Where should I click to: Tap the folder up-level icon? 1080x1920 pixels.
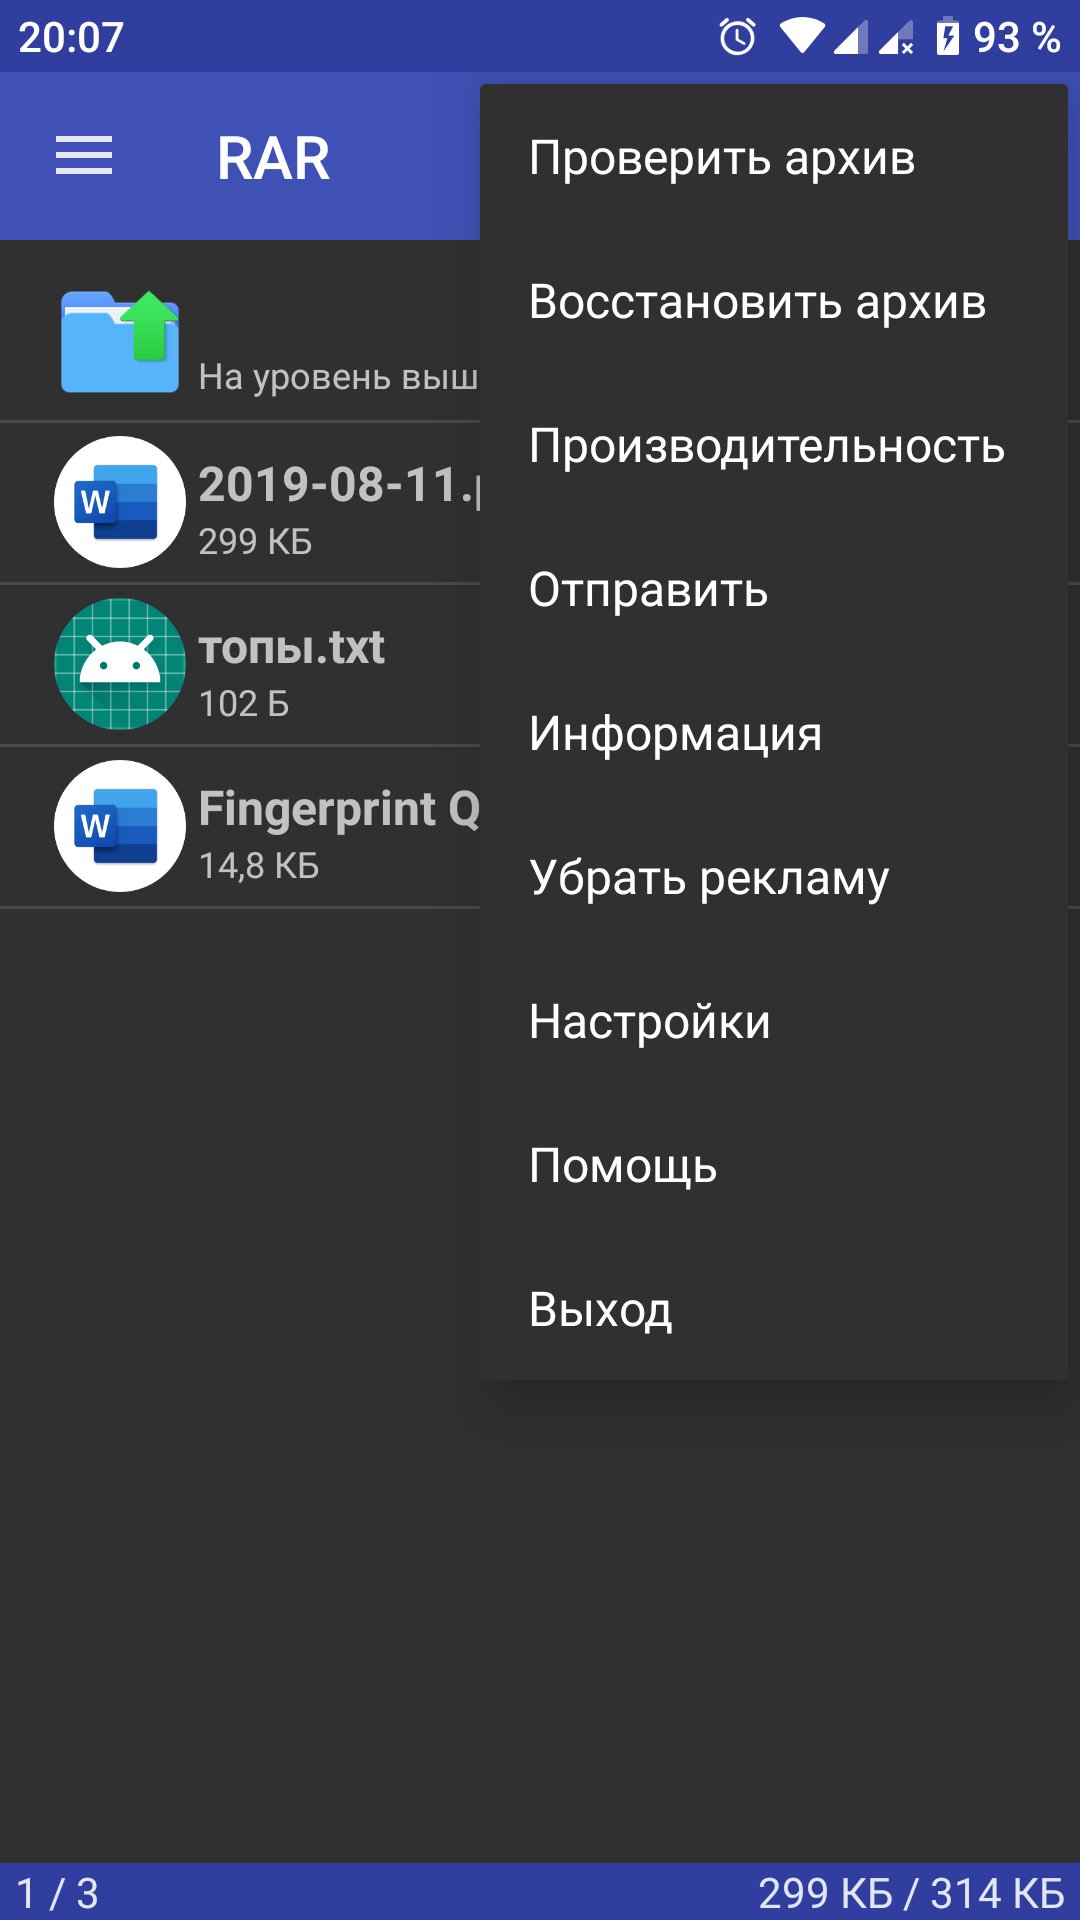120,341
